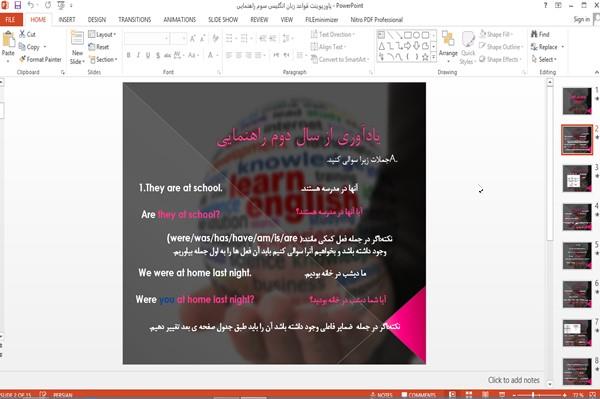Click the Save icon in quick access toolbar
This screenshot has width=600, height=399.
click(x=18, y=5)
